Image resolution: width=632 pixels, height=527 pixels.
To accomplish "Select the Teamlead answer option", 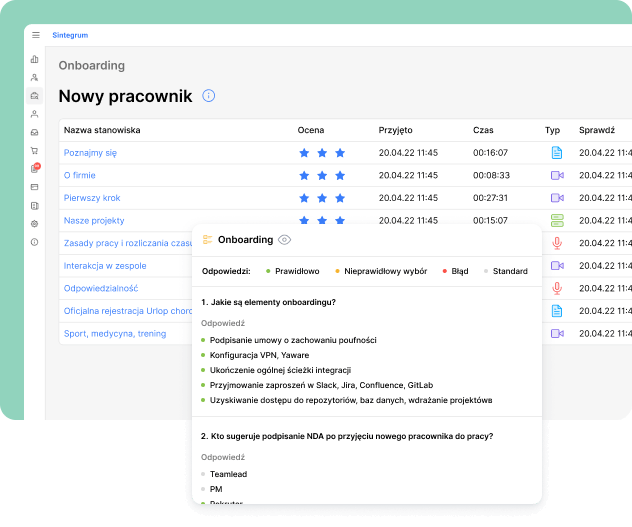I will (x=229, y=473).
